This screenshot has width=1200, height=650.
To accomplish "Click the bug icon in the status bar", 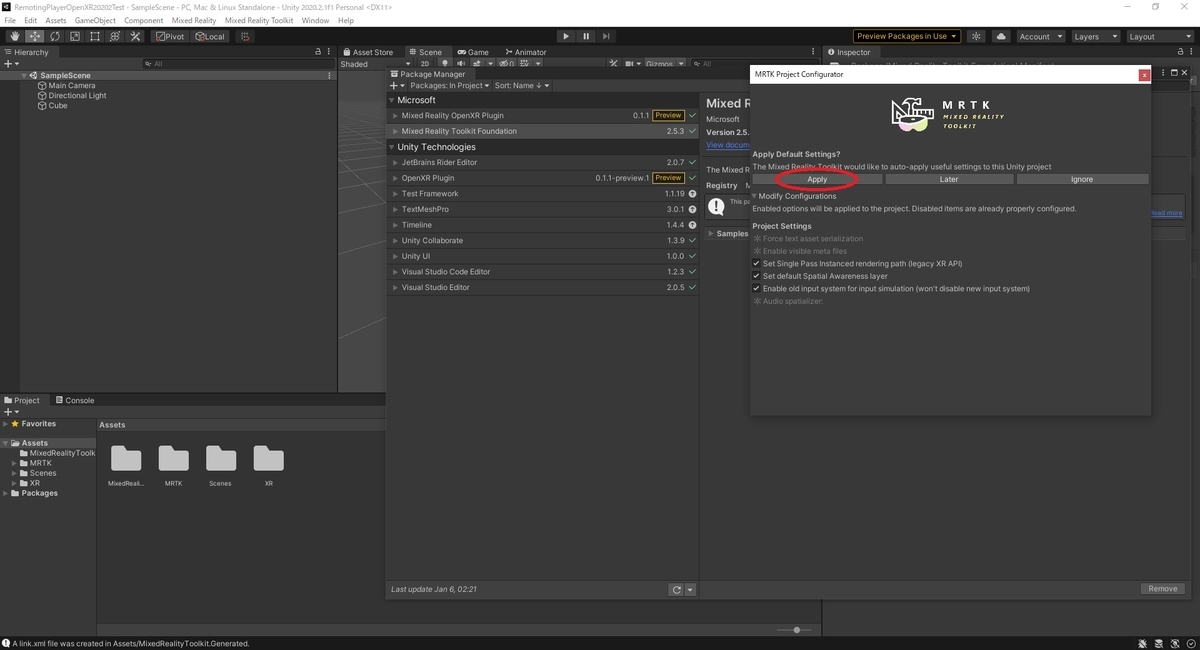I will (1142, 643).
